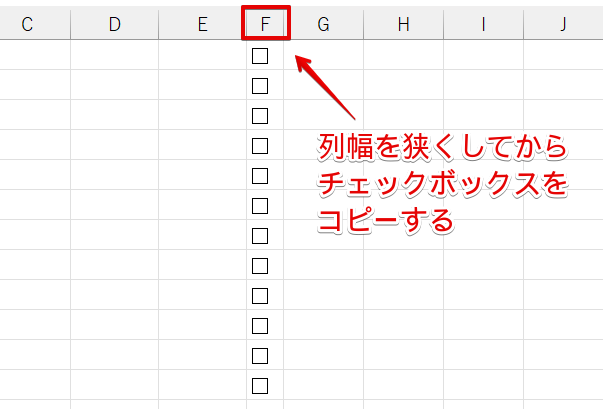The height and width of the screenshot is (409, 603).
Task: Tick the last checkbox at the bottom
Action: coord(260,386)
